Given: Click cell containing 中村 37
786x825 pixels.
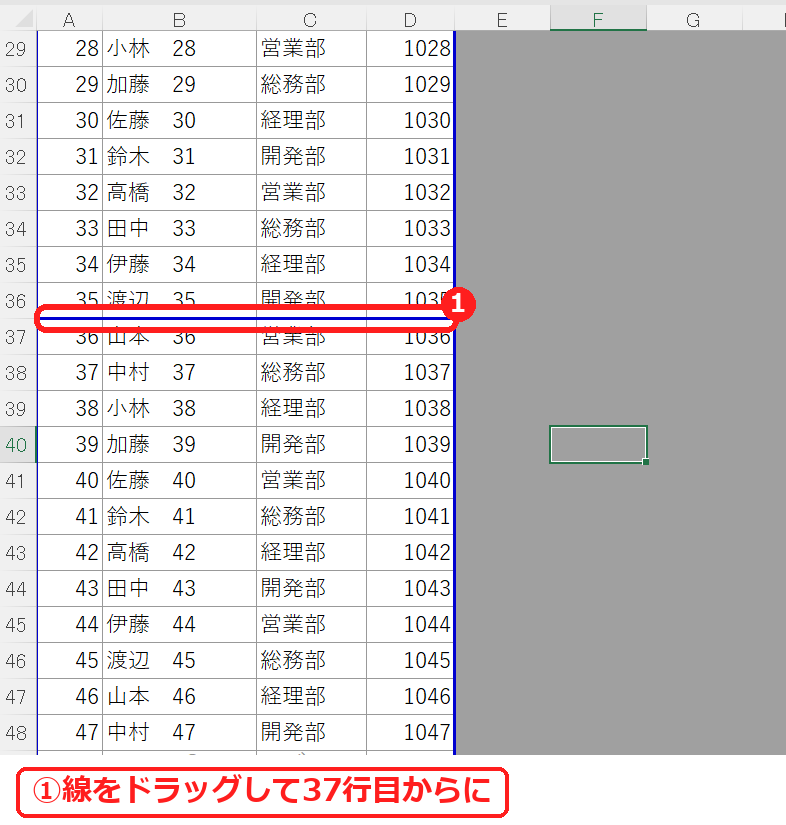Looking at the screenshot, I should click(x=179, y=373).
